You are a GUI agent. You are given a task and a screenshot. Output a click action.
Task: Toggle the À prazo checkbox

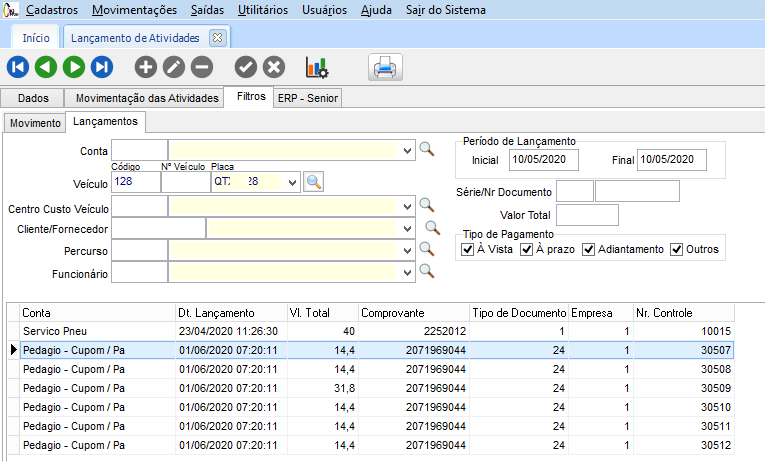coord(527,249)
